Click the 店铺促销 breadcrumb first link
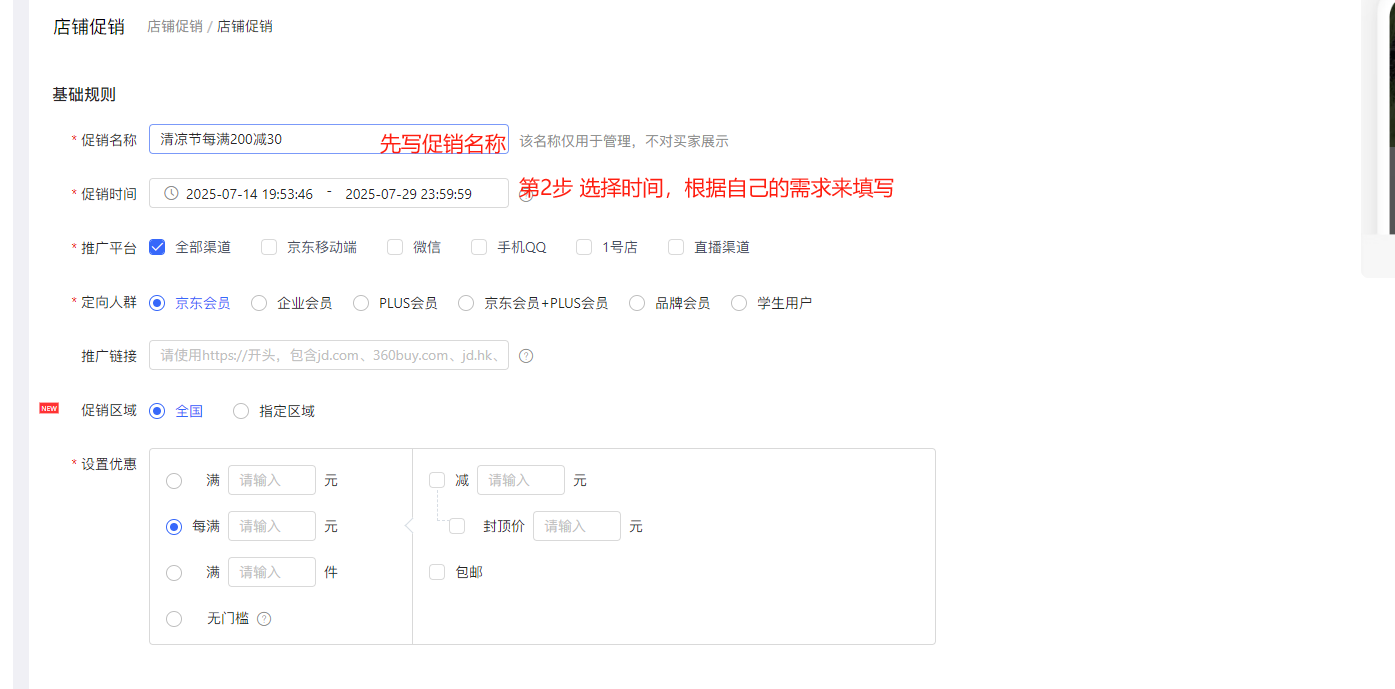 pyautogui.click(x=174, y=27)
